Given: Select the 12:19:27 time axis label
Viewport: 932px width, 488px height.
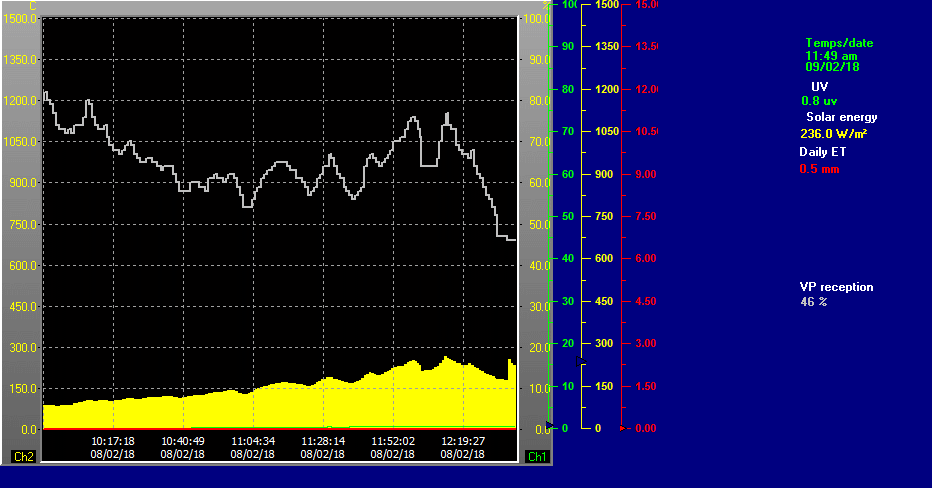Looking at the screenshot, I should (463, 440).
